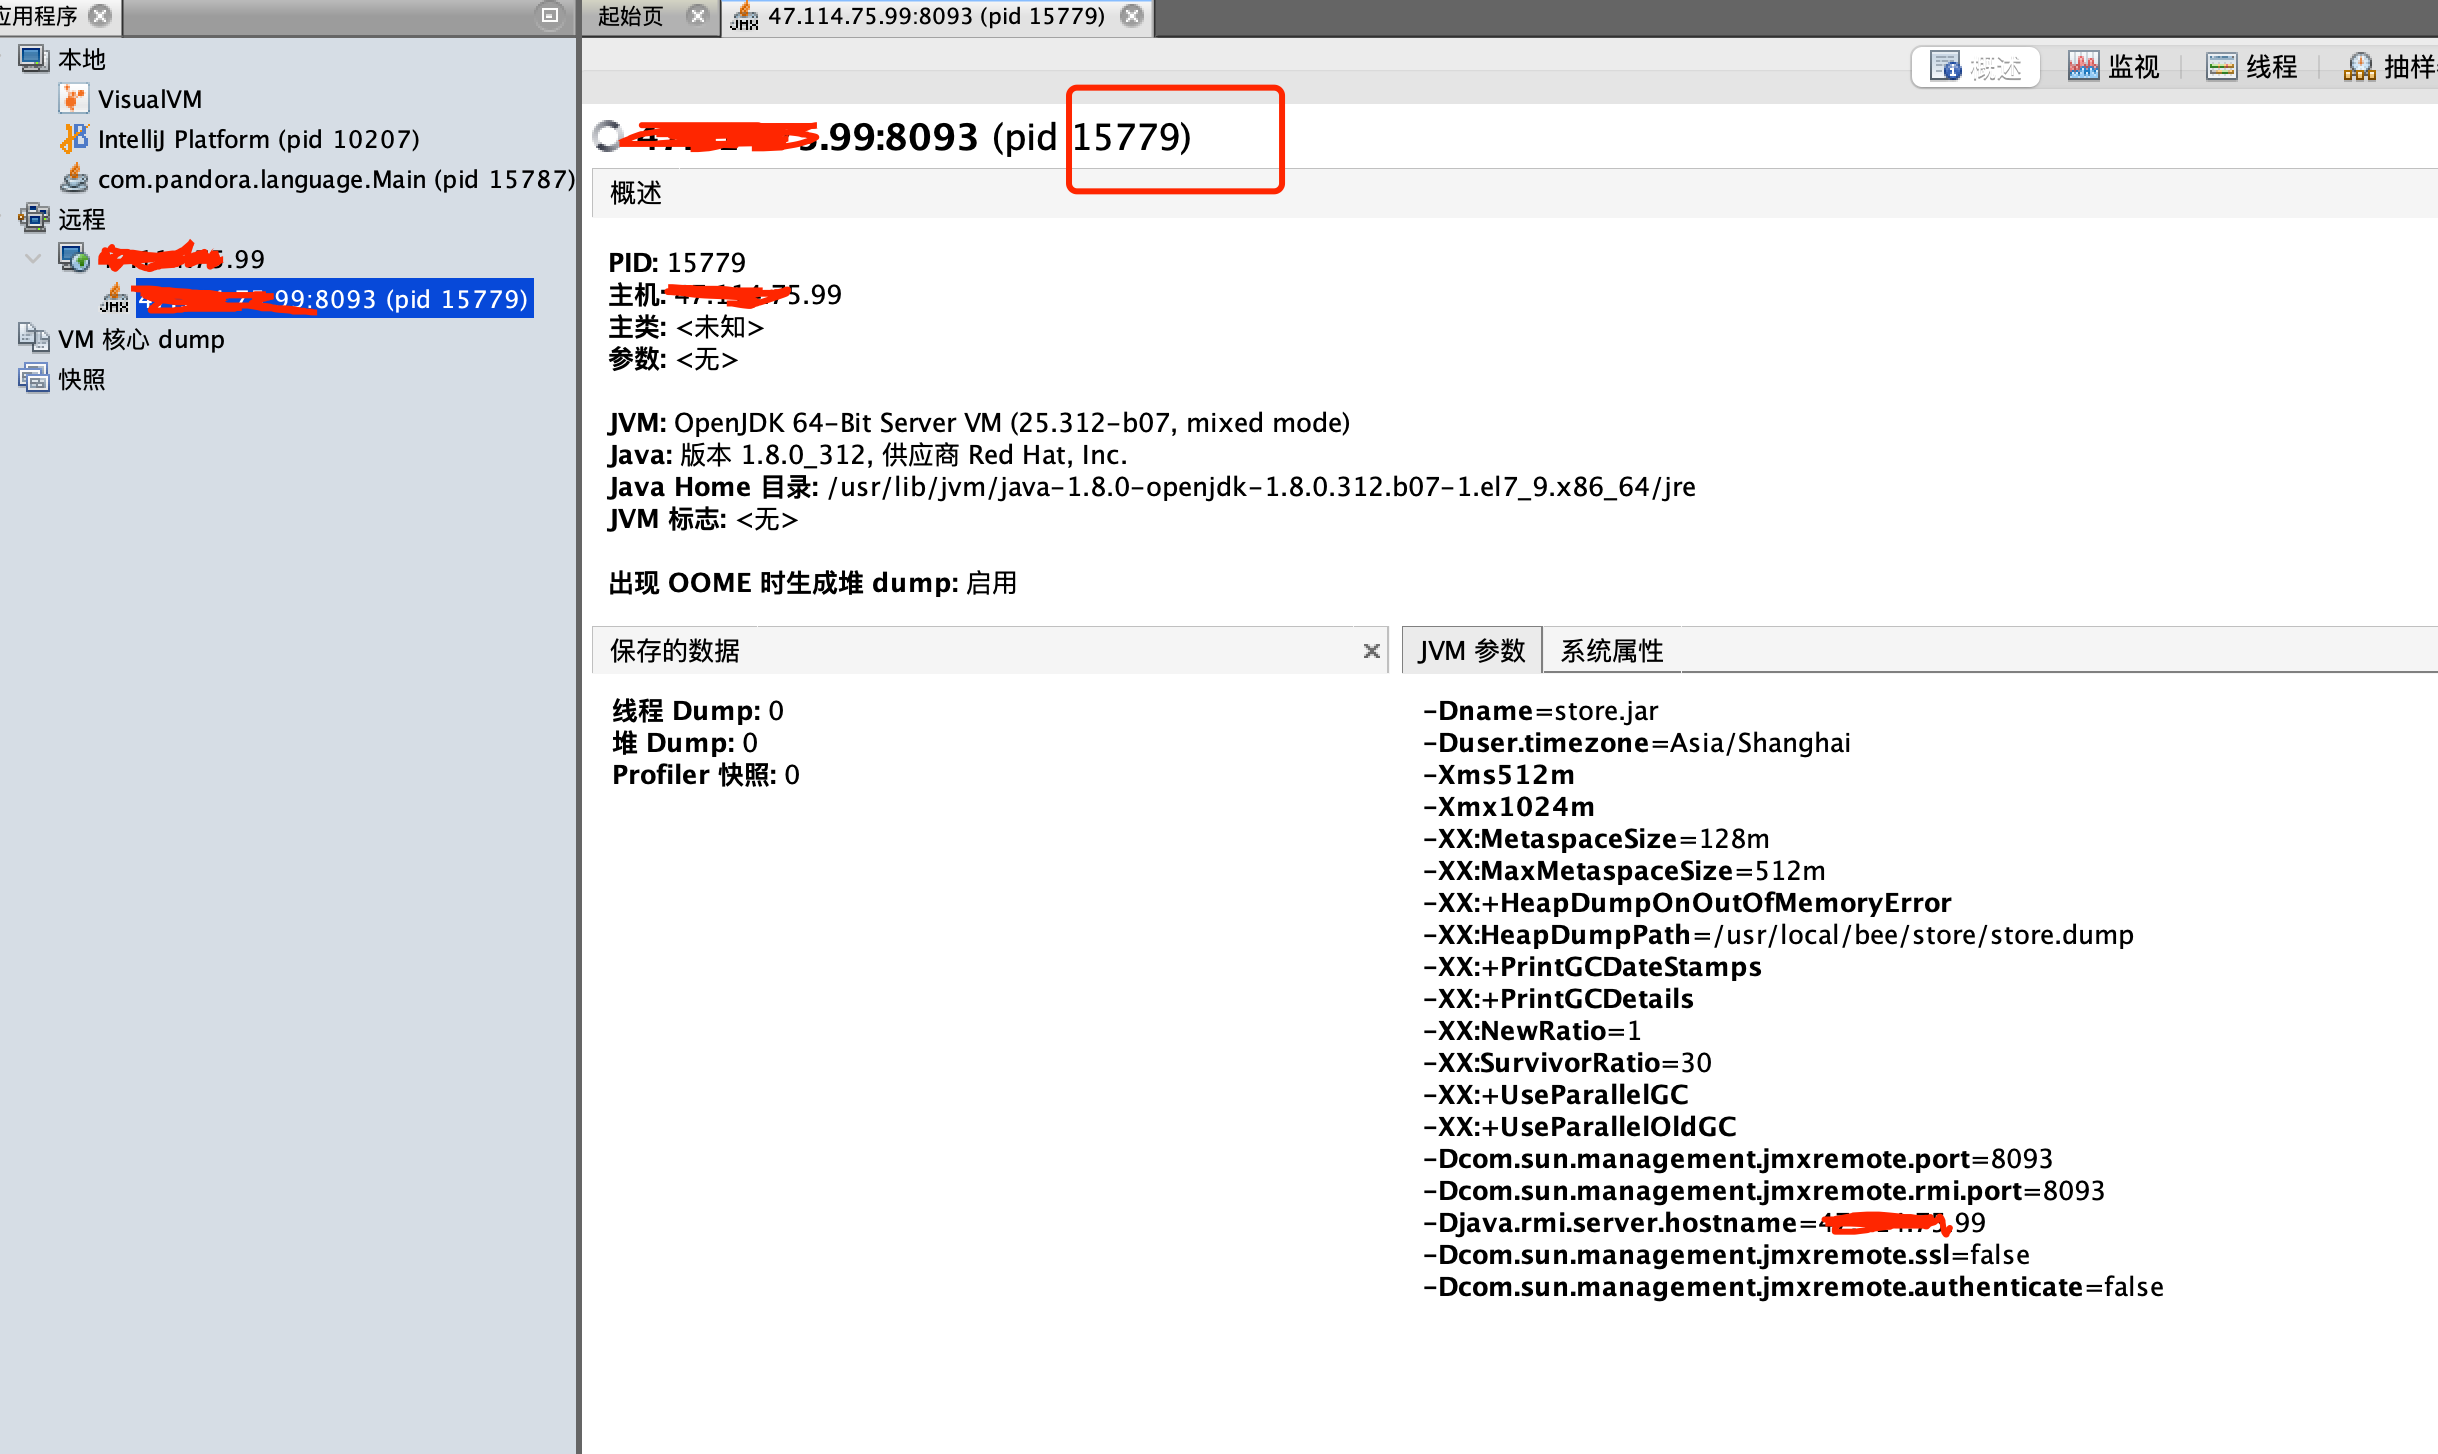The image size is (2438, 1454).
Task: Select the JVM 参数 tab
Action: pos(1471,651)
